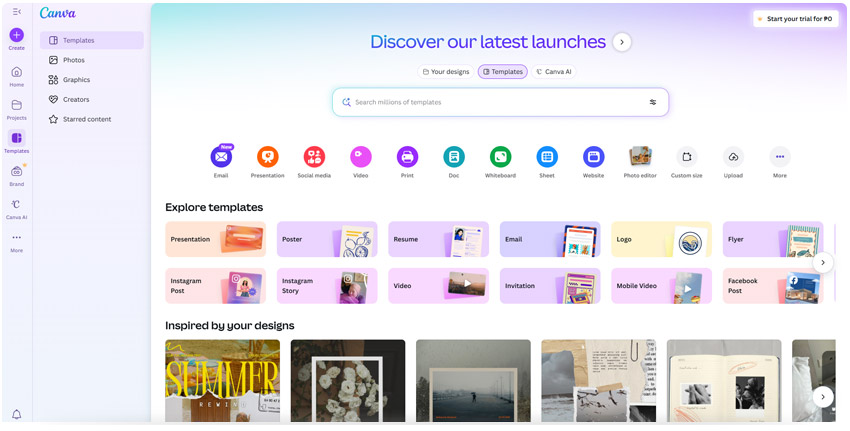Switch to Canva AI pill tab
The width and height of the screenshot is (850, 431).
click(x=553, y=72)
